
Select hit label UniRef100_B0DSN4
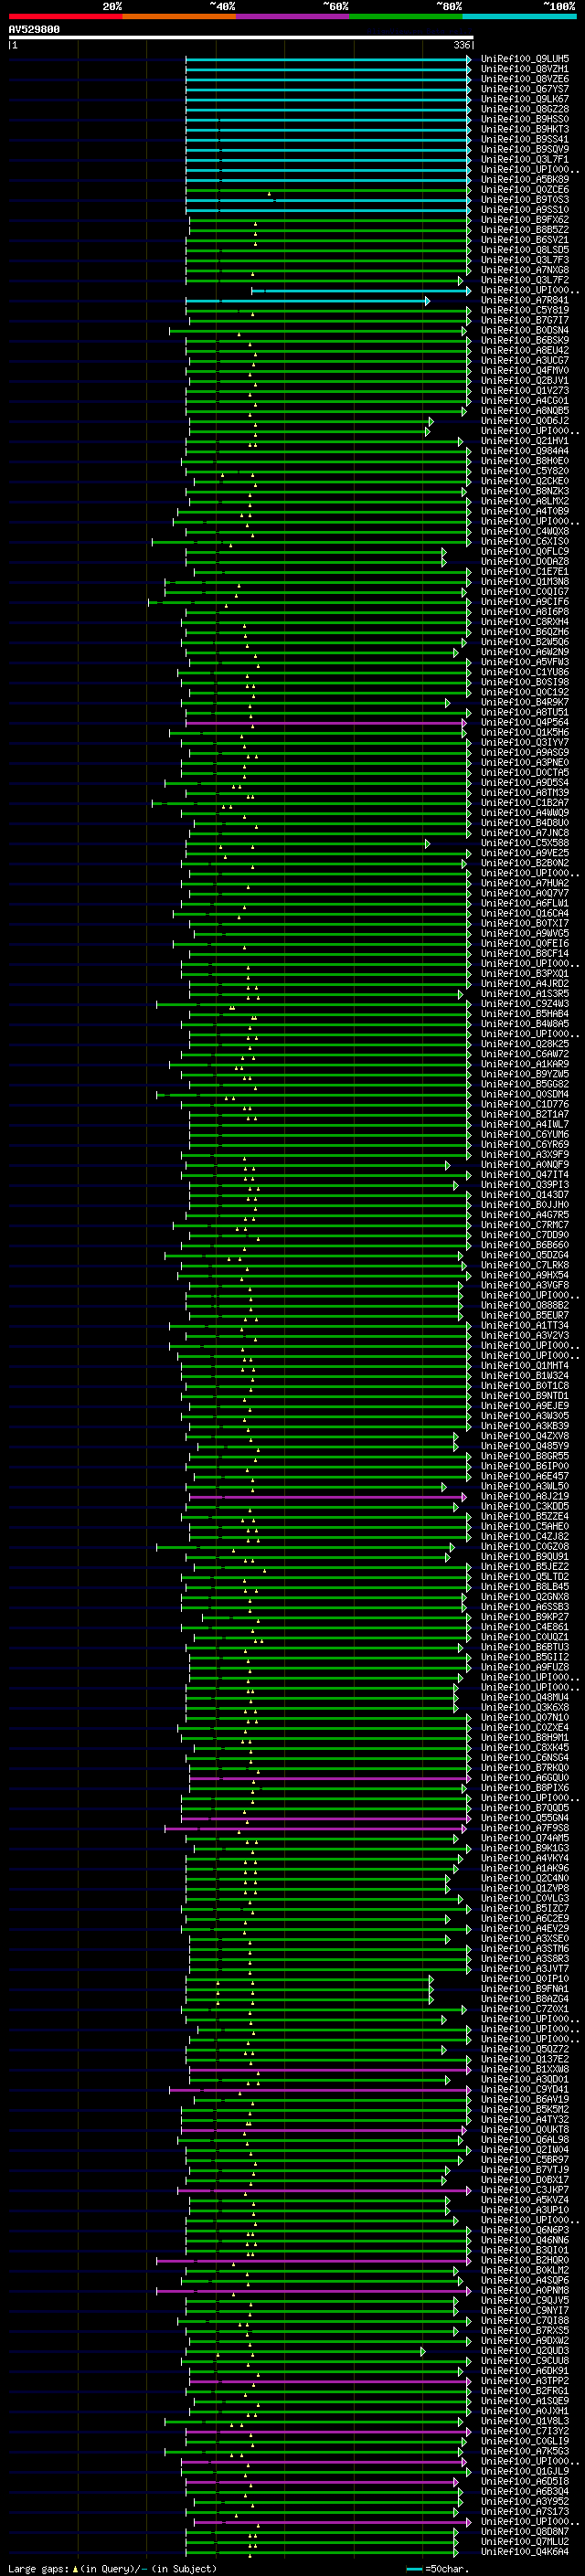click(x=525, y=330)
